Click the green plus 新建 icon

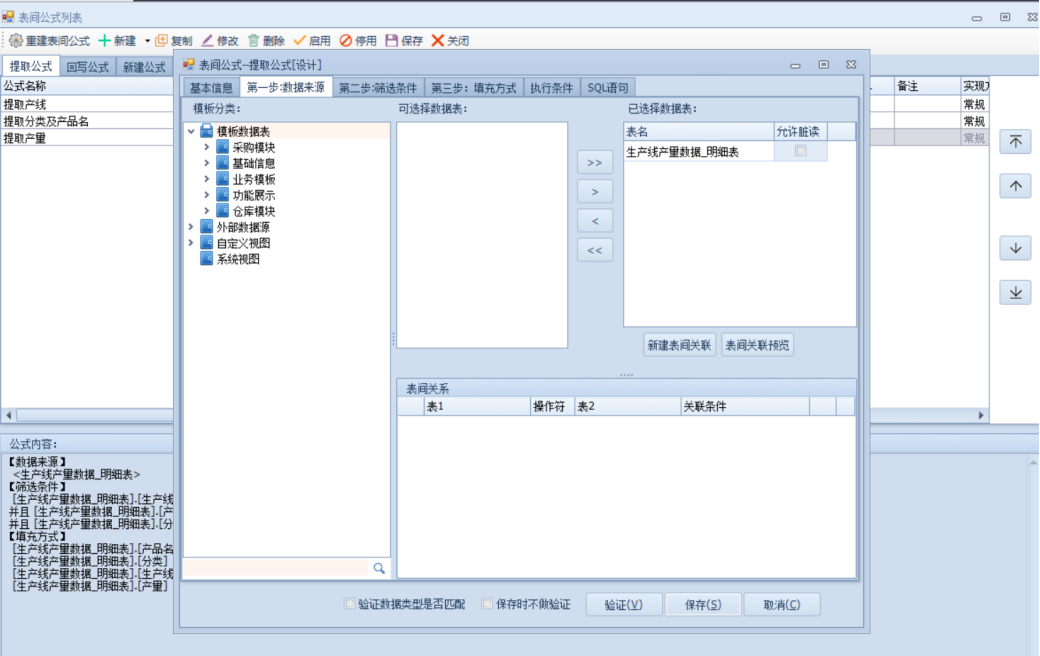pos(104,41)
